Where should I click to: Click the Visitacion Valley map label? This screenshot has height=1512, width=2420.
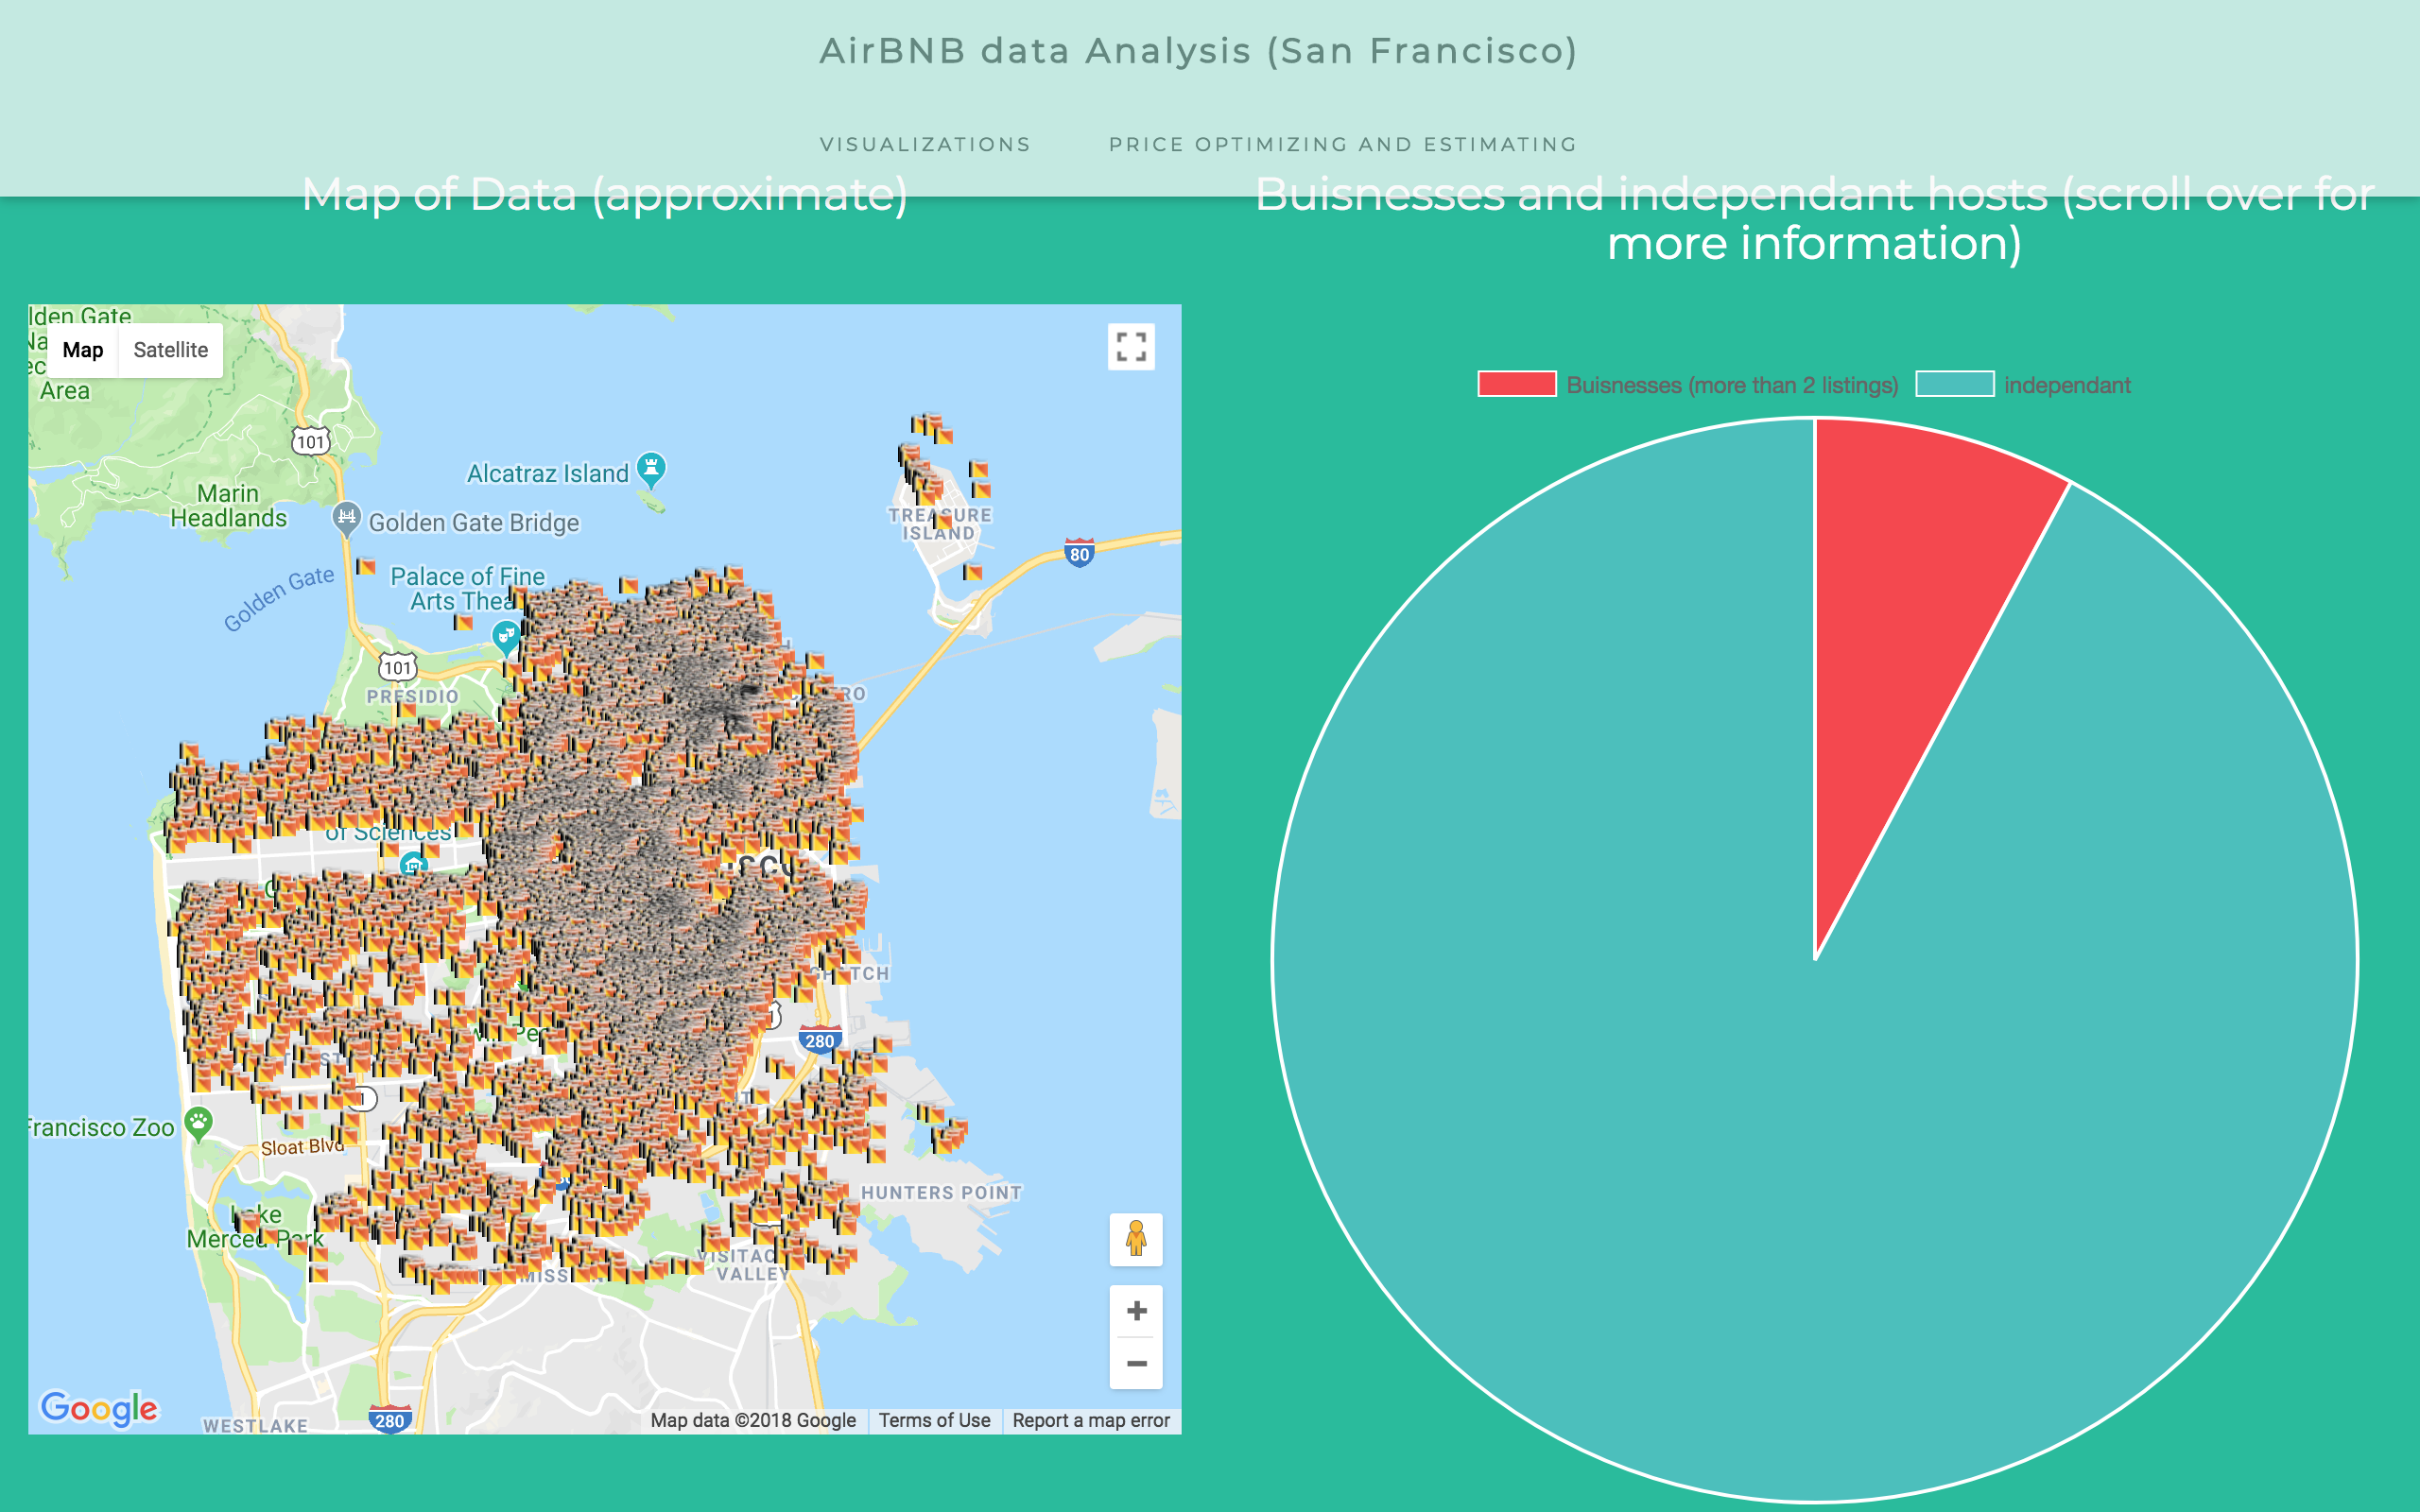745,1265
